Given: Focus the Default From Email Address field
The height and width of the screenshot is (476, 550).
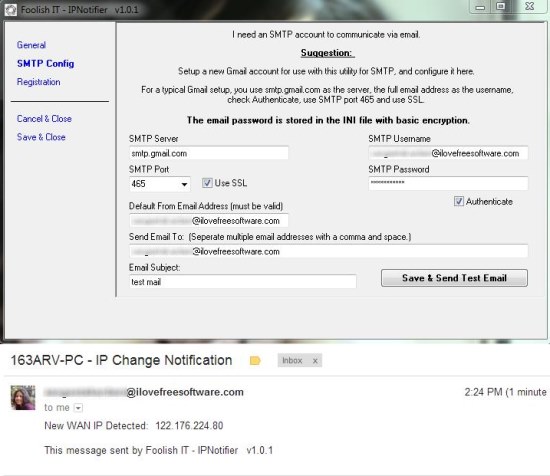Looking at the screenshot, I should pyautogui.click(x=209, y=221).
